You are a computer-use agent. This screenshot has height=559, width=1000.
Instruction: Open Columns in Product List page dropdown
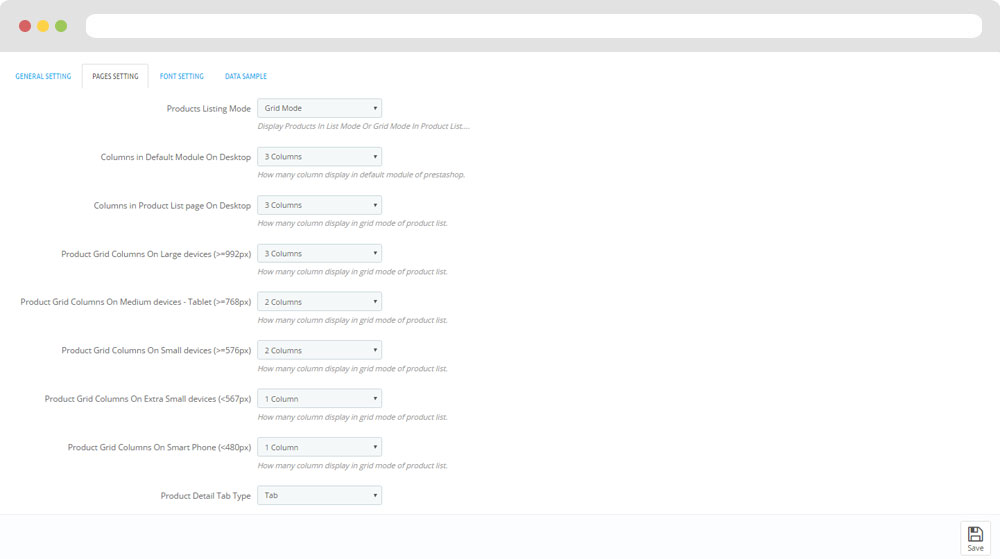(x=319, y=205)
